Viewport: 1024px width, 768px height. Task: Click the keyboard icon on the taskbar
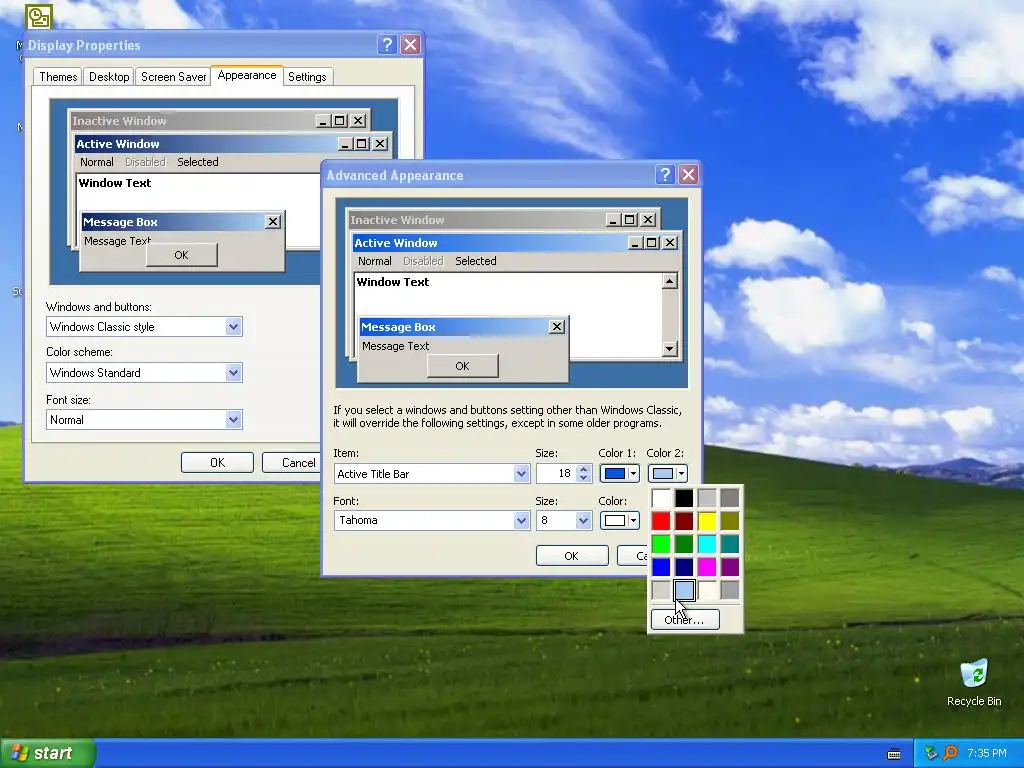(894, 754)
